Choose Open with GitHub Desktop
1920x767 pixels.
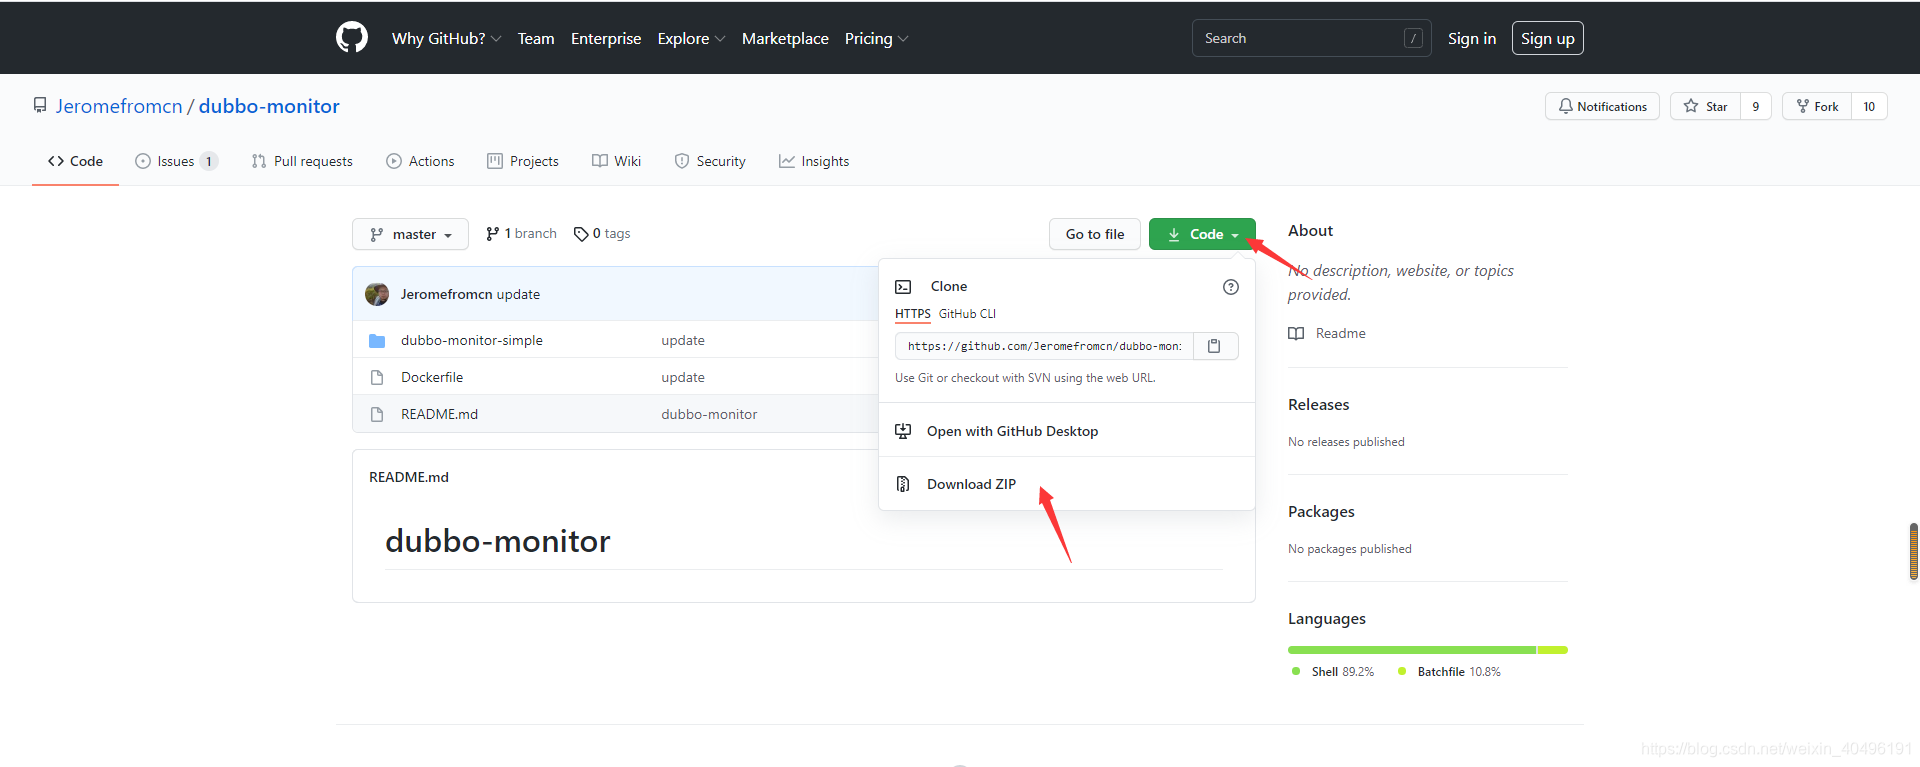pos(1012,431)
